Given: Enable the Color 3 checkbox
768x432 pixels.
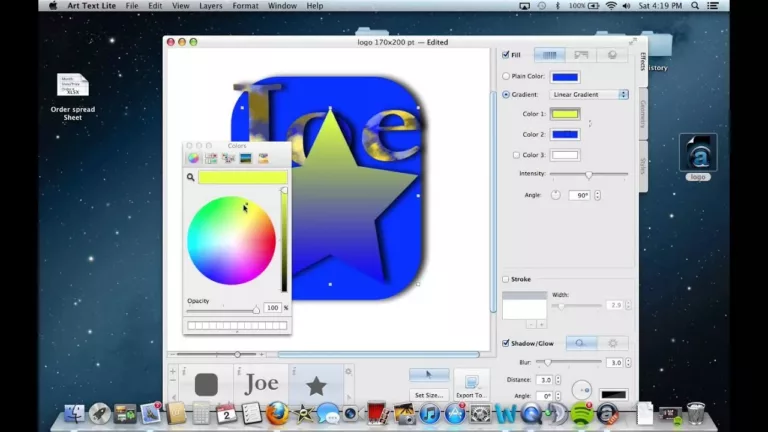Looking at the screenshot, I should point(516,155).
